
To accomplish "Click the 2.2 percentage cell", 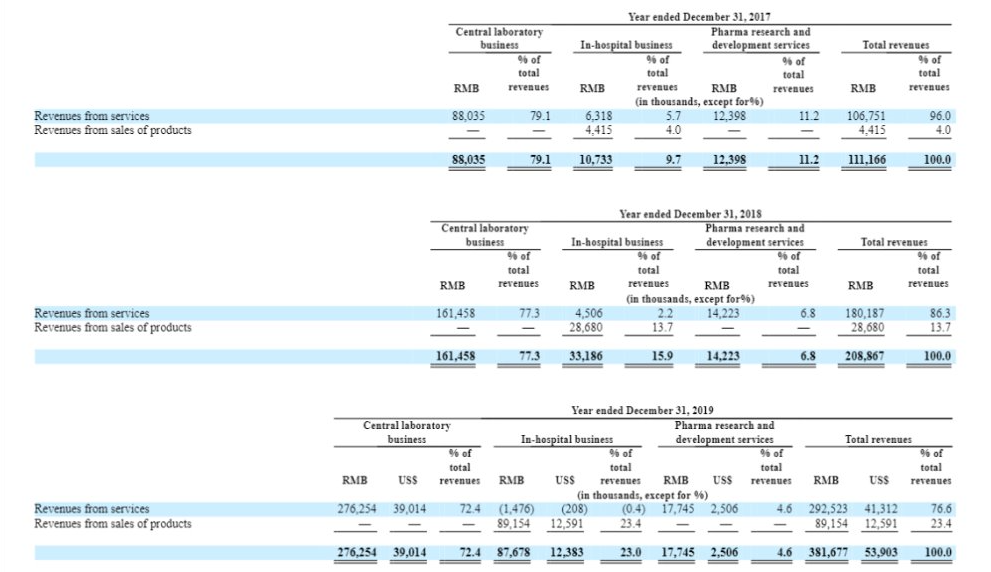I will [665, 313].
